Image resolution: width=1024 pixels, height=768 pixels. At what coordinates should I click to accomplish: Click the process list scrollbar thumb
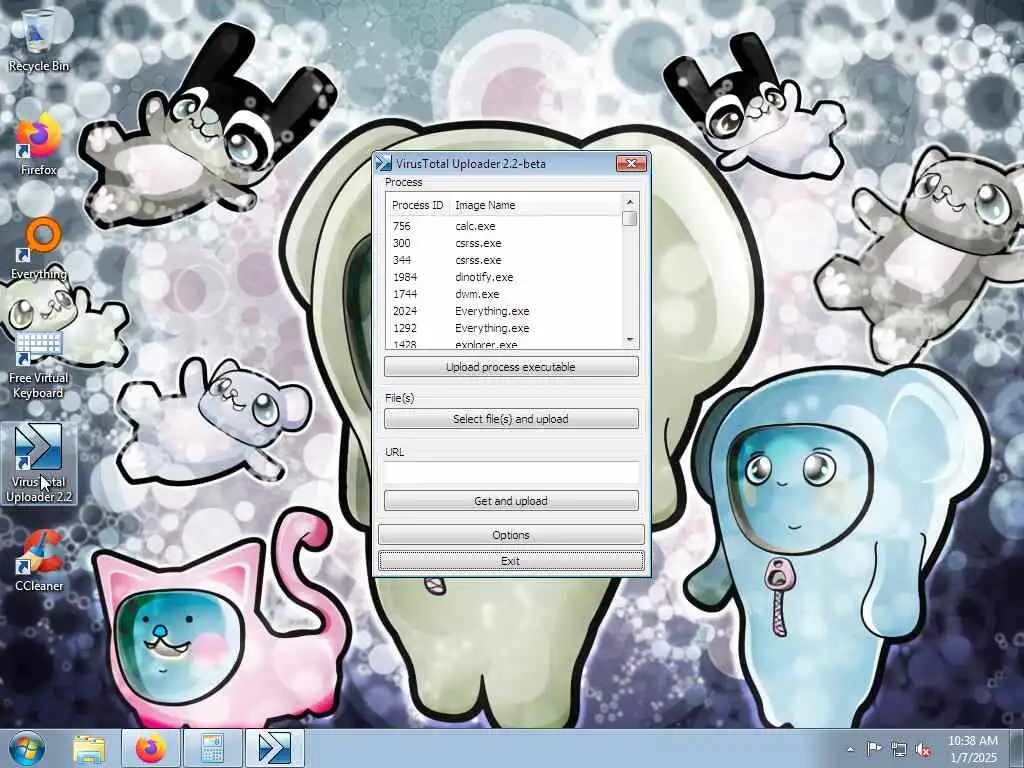tap(630, 219)
